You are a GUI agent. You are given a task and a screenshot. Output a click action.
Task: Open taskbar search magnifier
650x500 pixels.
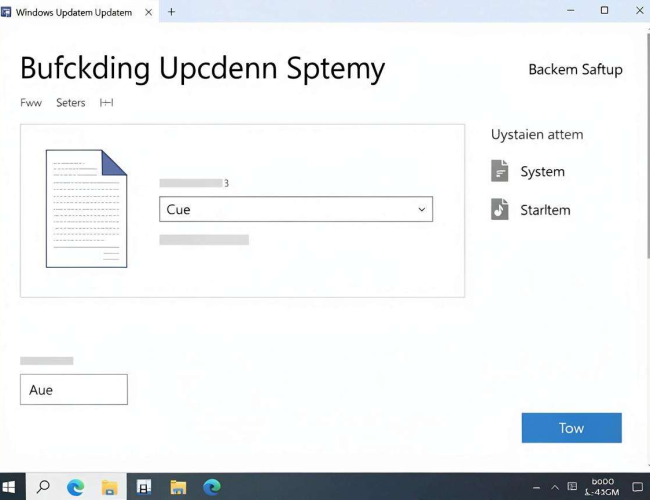click(43, 486)
